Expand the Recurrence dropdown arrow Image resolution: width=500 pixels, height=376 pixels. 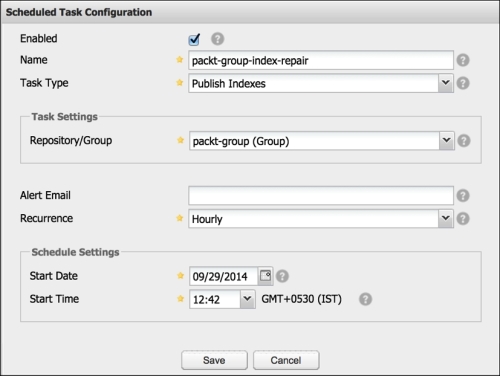pos(446,219)
